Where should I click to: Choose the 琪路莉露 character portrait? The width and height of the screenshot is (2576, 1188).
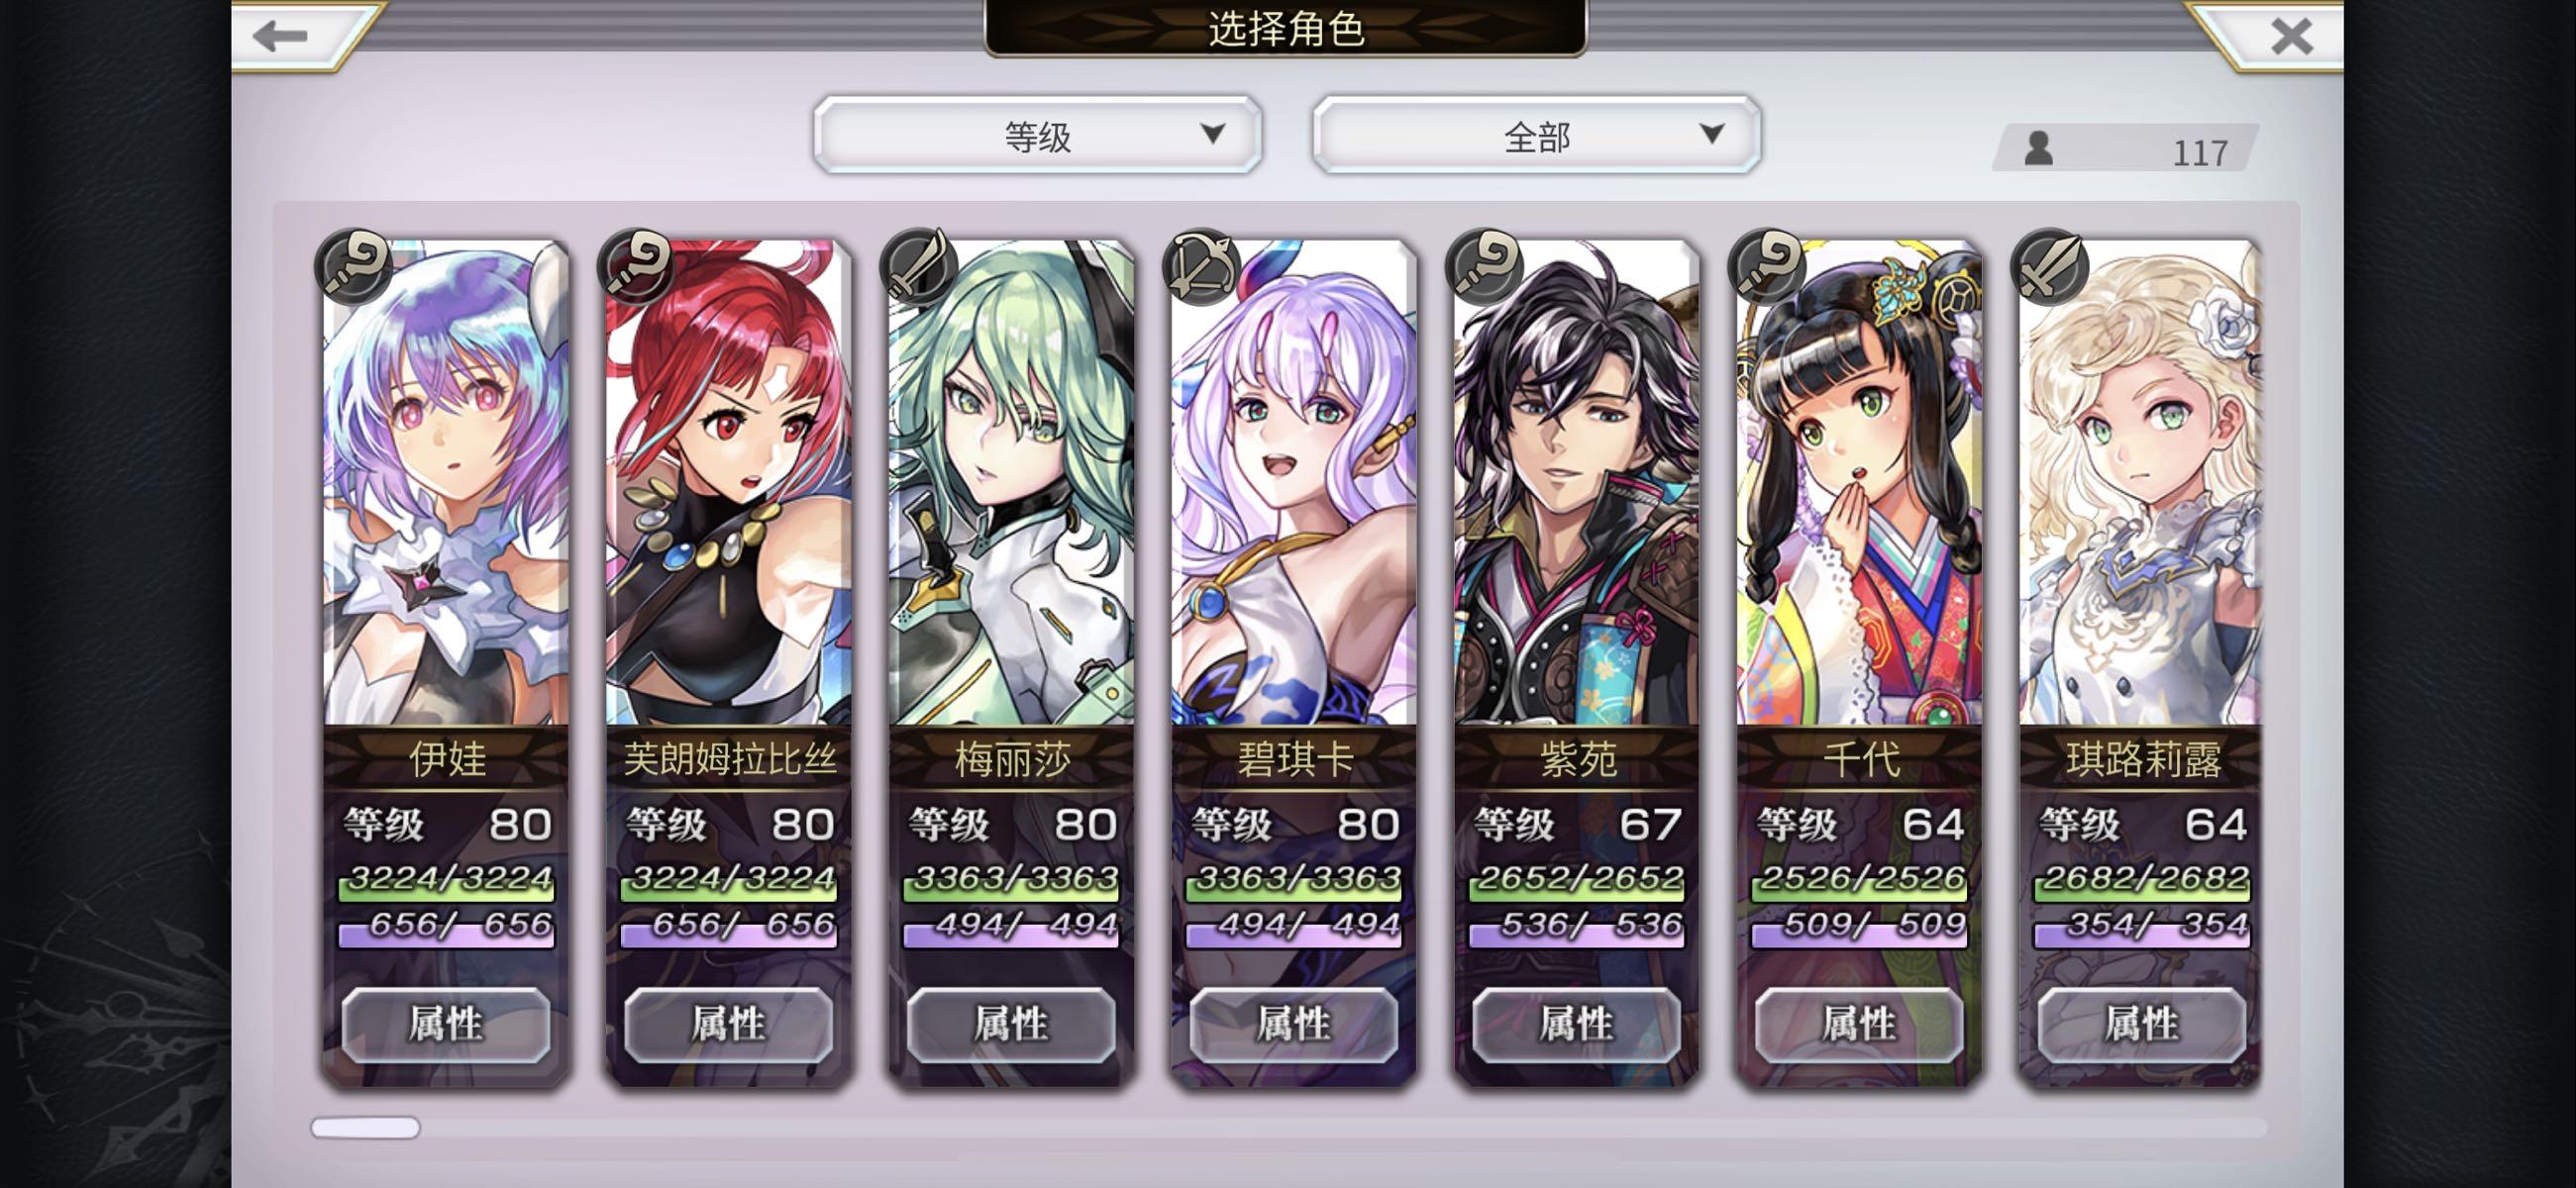pyautogui.click(x=2140, y=482)
